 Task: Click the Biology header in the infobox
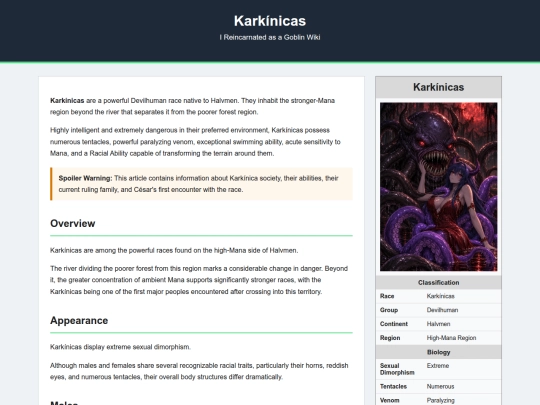click(438, 352)
